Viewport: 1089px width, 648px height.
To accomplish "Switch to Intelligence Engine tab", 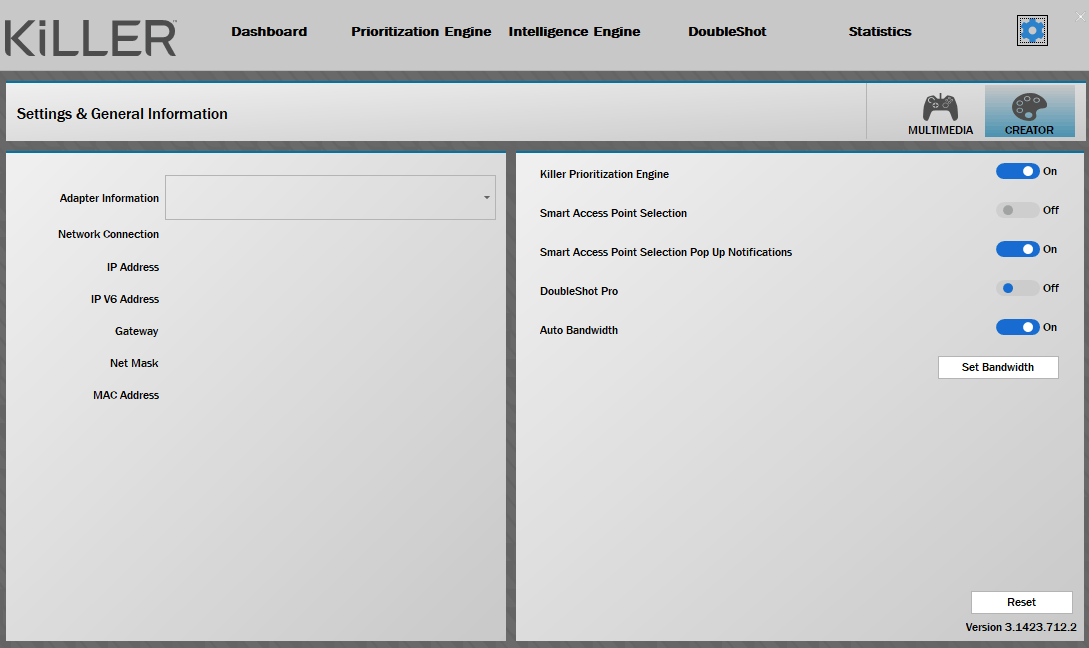I will pos(574,31).
